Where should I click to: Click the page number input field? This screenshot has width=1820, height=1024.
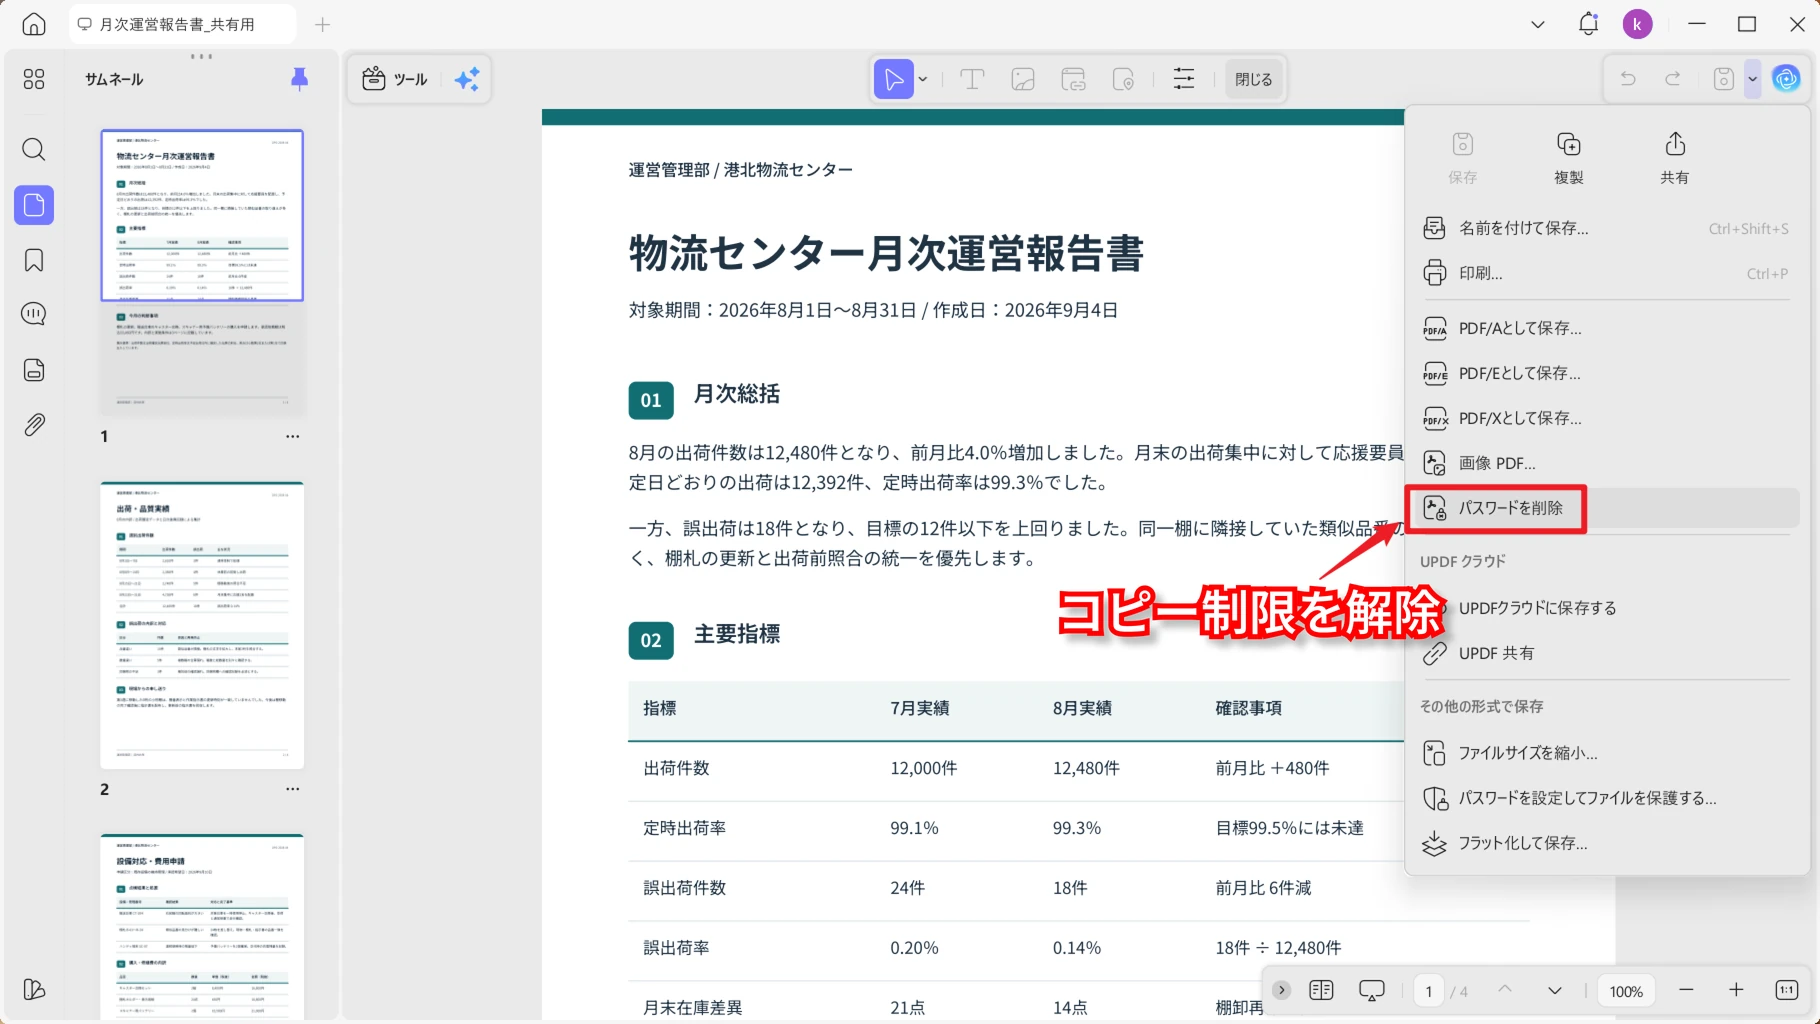click(1429, 991)
